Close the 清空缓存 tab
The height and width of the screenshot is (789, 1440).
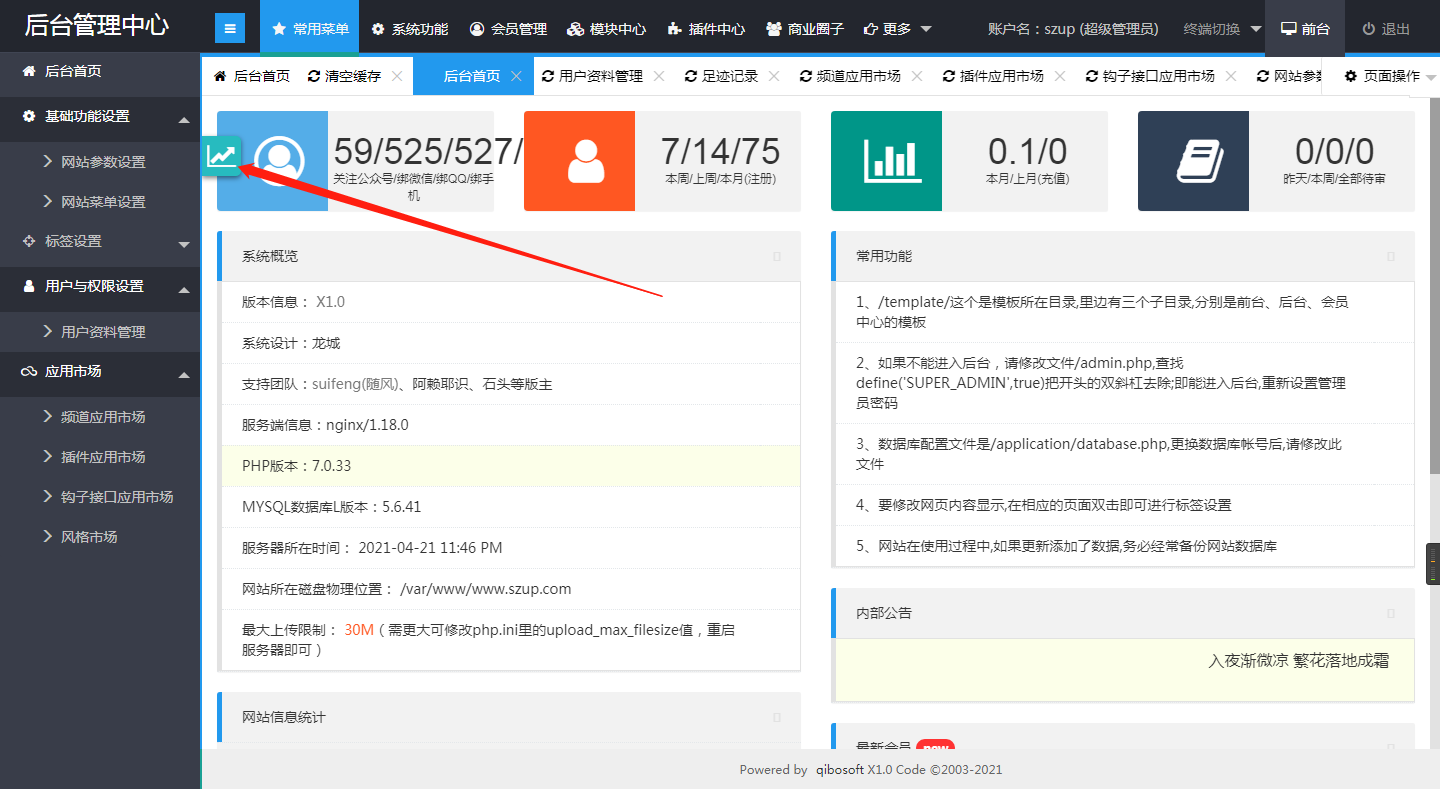pos(397,76)
